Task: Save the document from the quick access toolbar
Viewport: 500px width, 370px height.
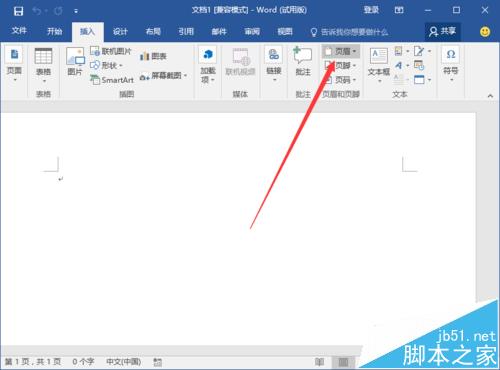Action: (x=18, y=11)
